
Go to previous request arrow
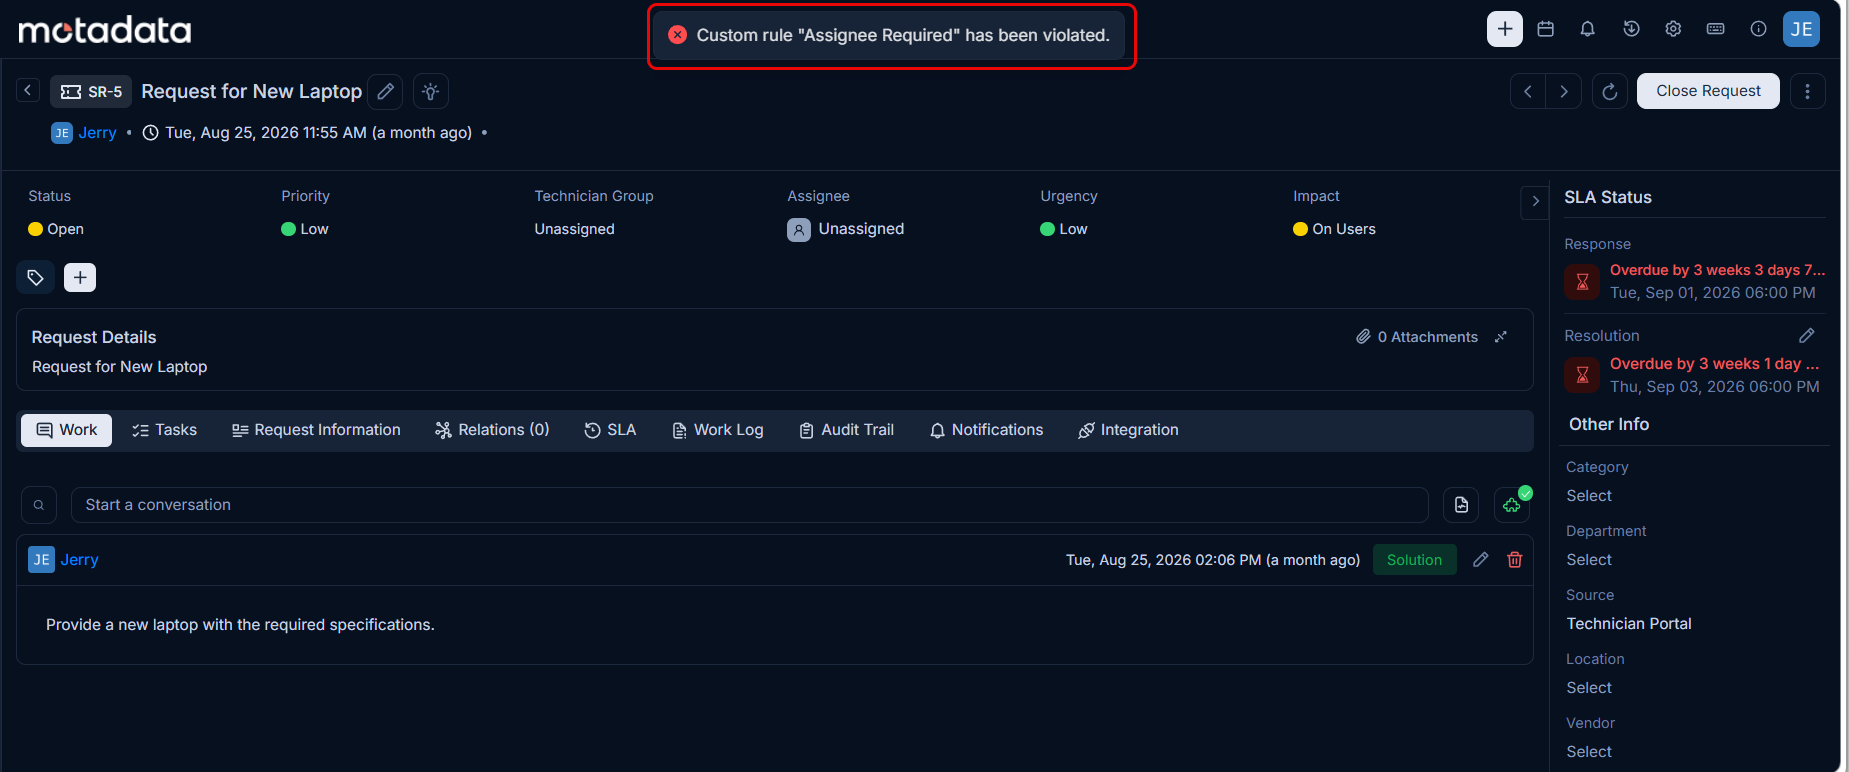tap(1528, 91)
